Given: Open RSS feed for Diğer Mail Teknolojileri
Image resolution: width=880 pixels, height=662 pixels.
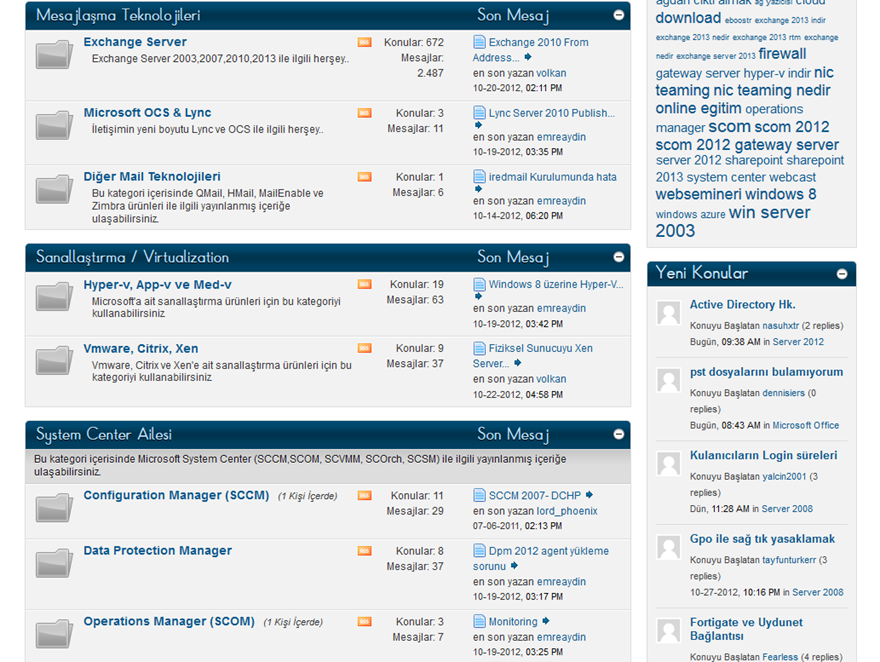Looking at the screenshot, I should point(364,177).
